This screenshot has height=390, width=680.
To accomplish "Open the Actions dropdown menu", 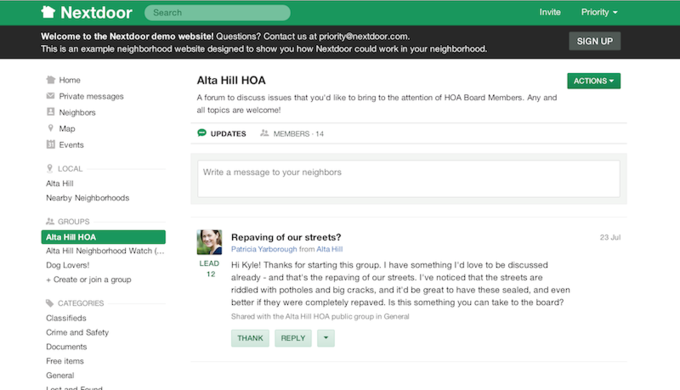I will pyautogui.click(x=594, y=81).
